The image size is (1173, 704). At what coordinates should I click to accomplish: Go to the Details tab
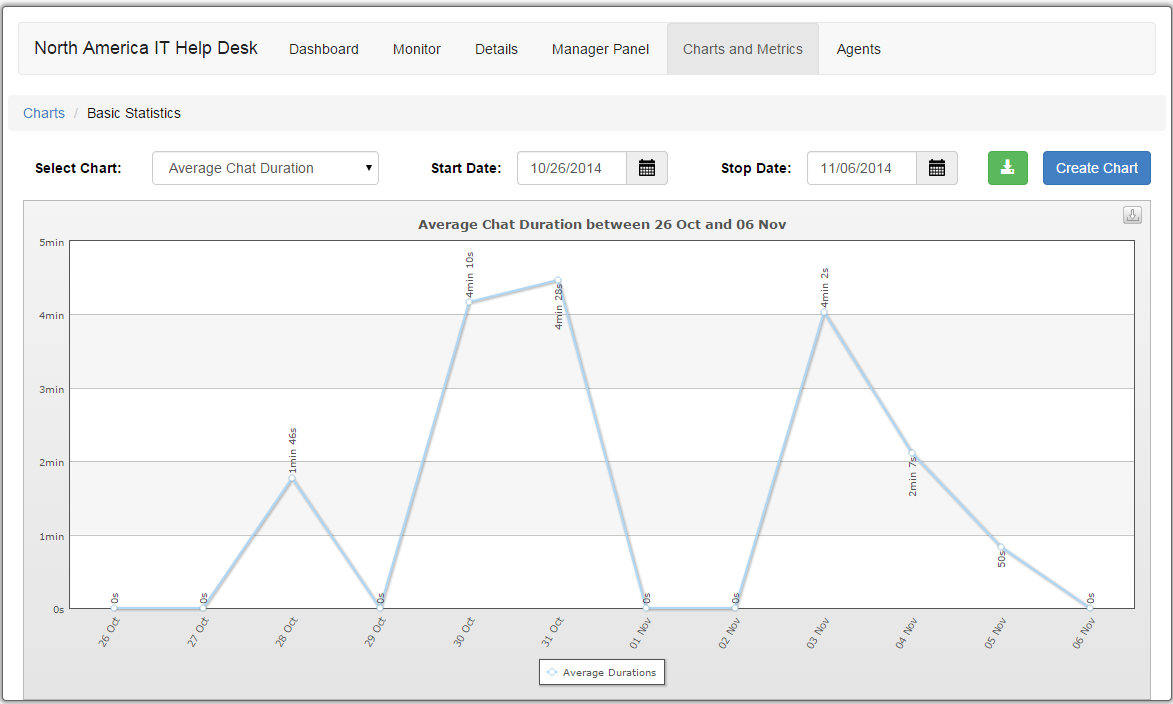(x=496, y=49)
